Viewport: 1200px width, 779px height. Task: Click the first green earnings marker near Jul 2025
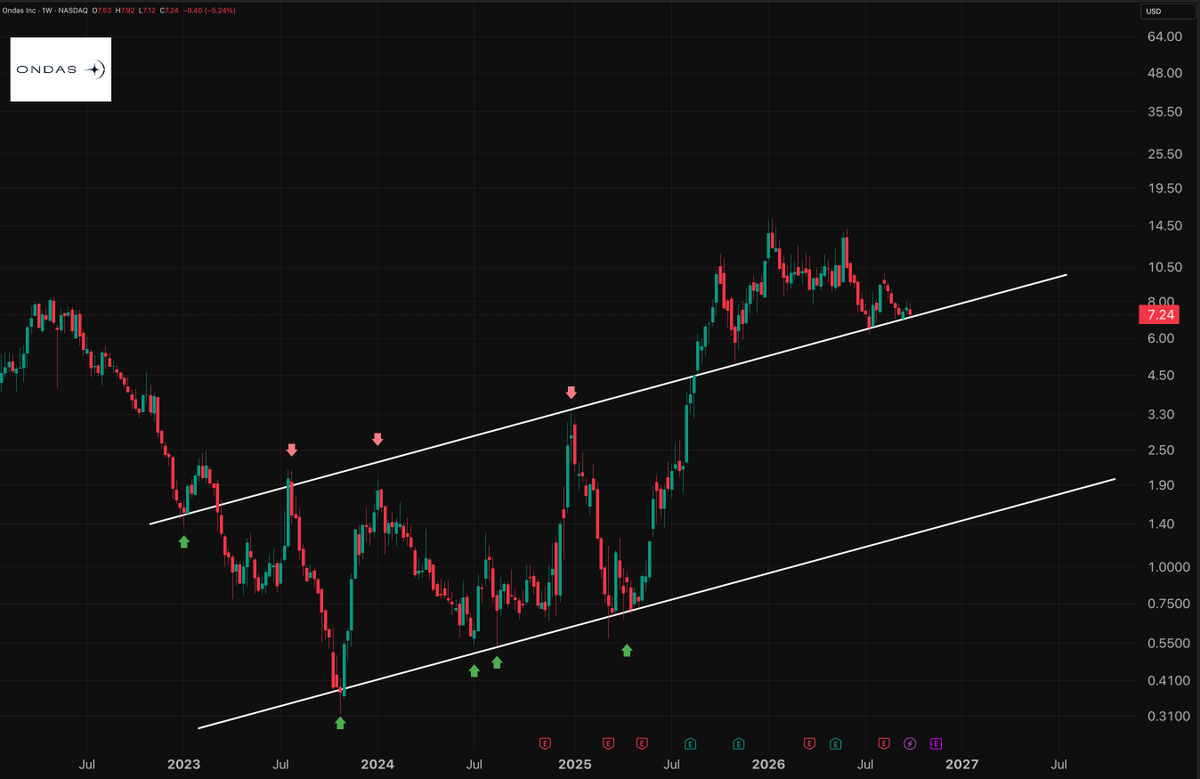click(690, 743)
